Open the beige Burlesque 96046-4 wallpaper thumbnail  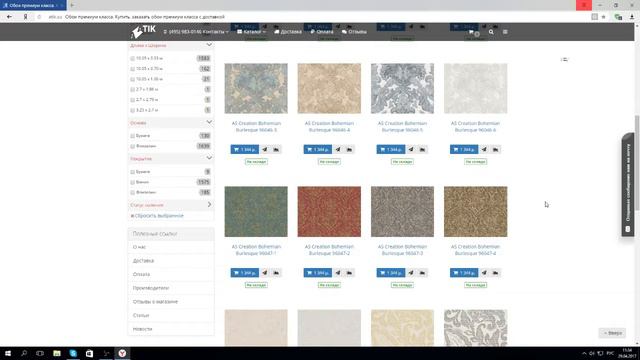click(329, 88)
